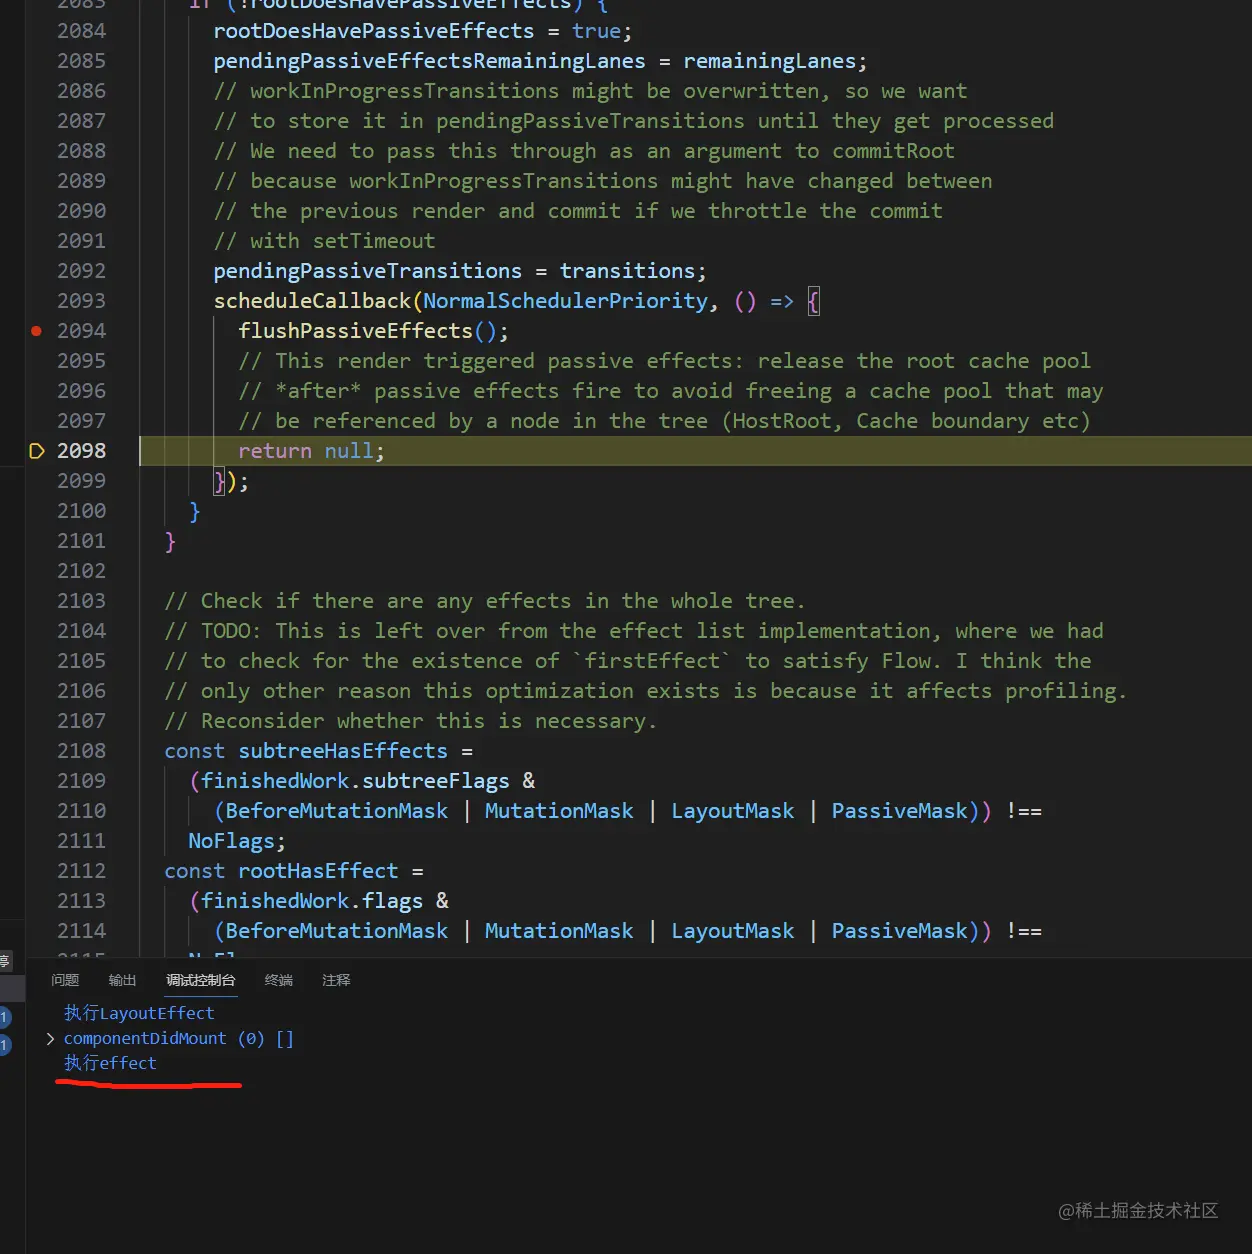Click the subtreeHasEffects constant name
This screenshot has width=1252, height=1254.
coord(343,751)
